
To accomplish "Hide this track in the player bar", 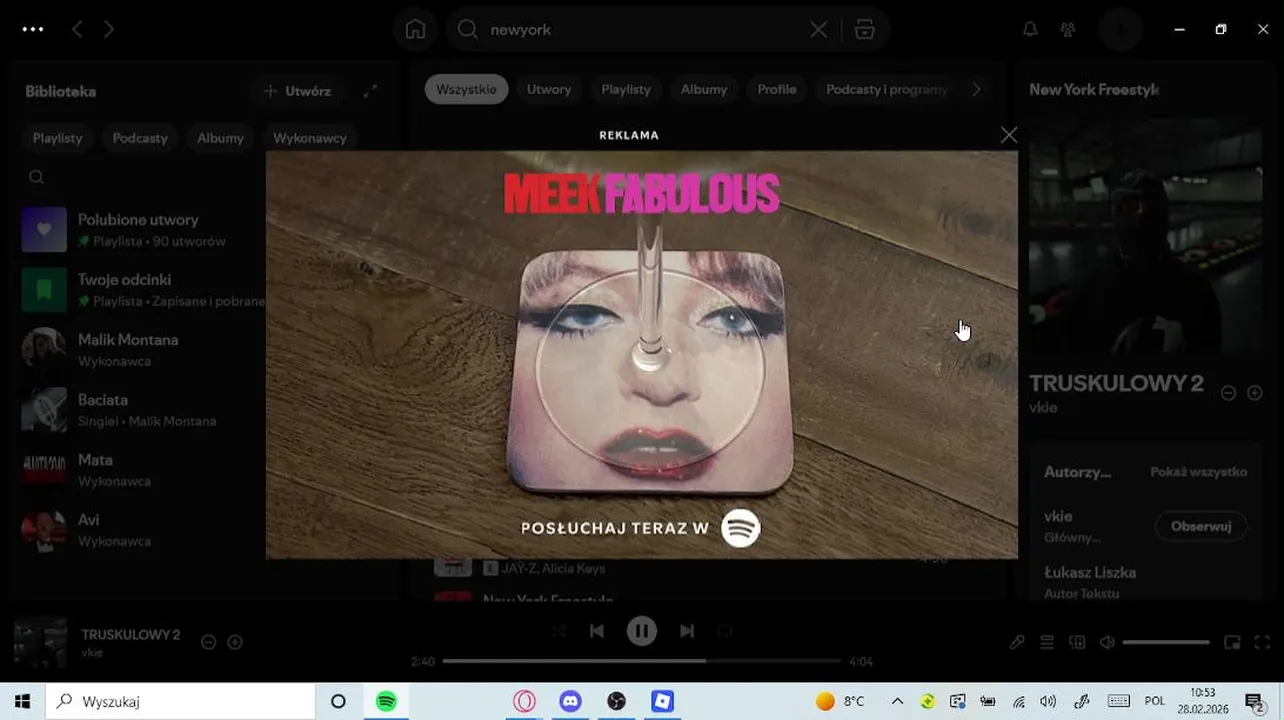I will pos(208,642).
